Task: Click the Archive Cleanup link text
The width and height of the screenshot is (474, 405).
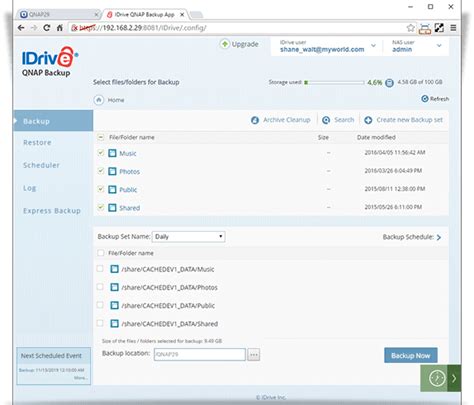Action: (x=287, y=120)
